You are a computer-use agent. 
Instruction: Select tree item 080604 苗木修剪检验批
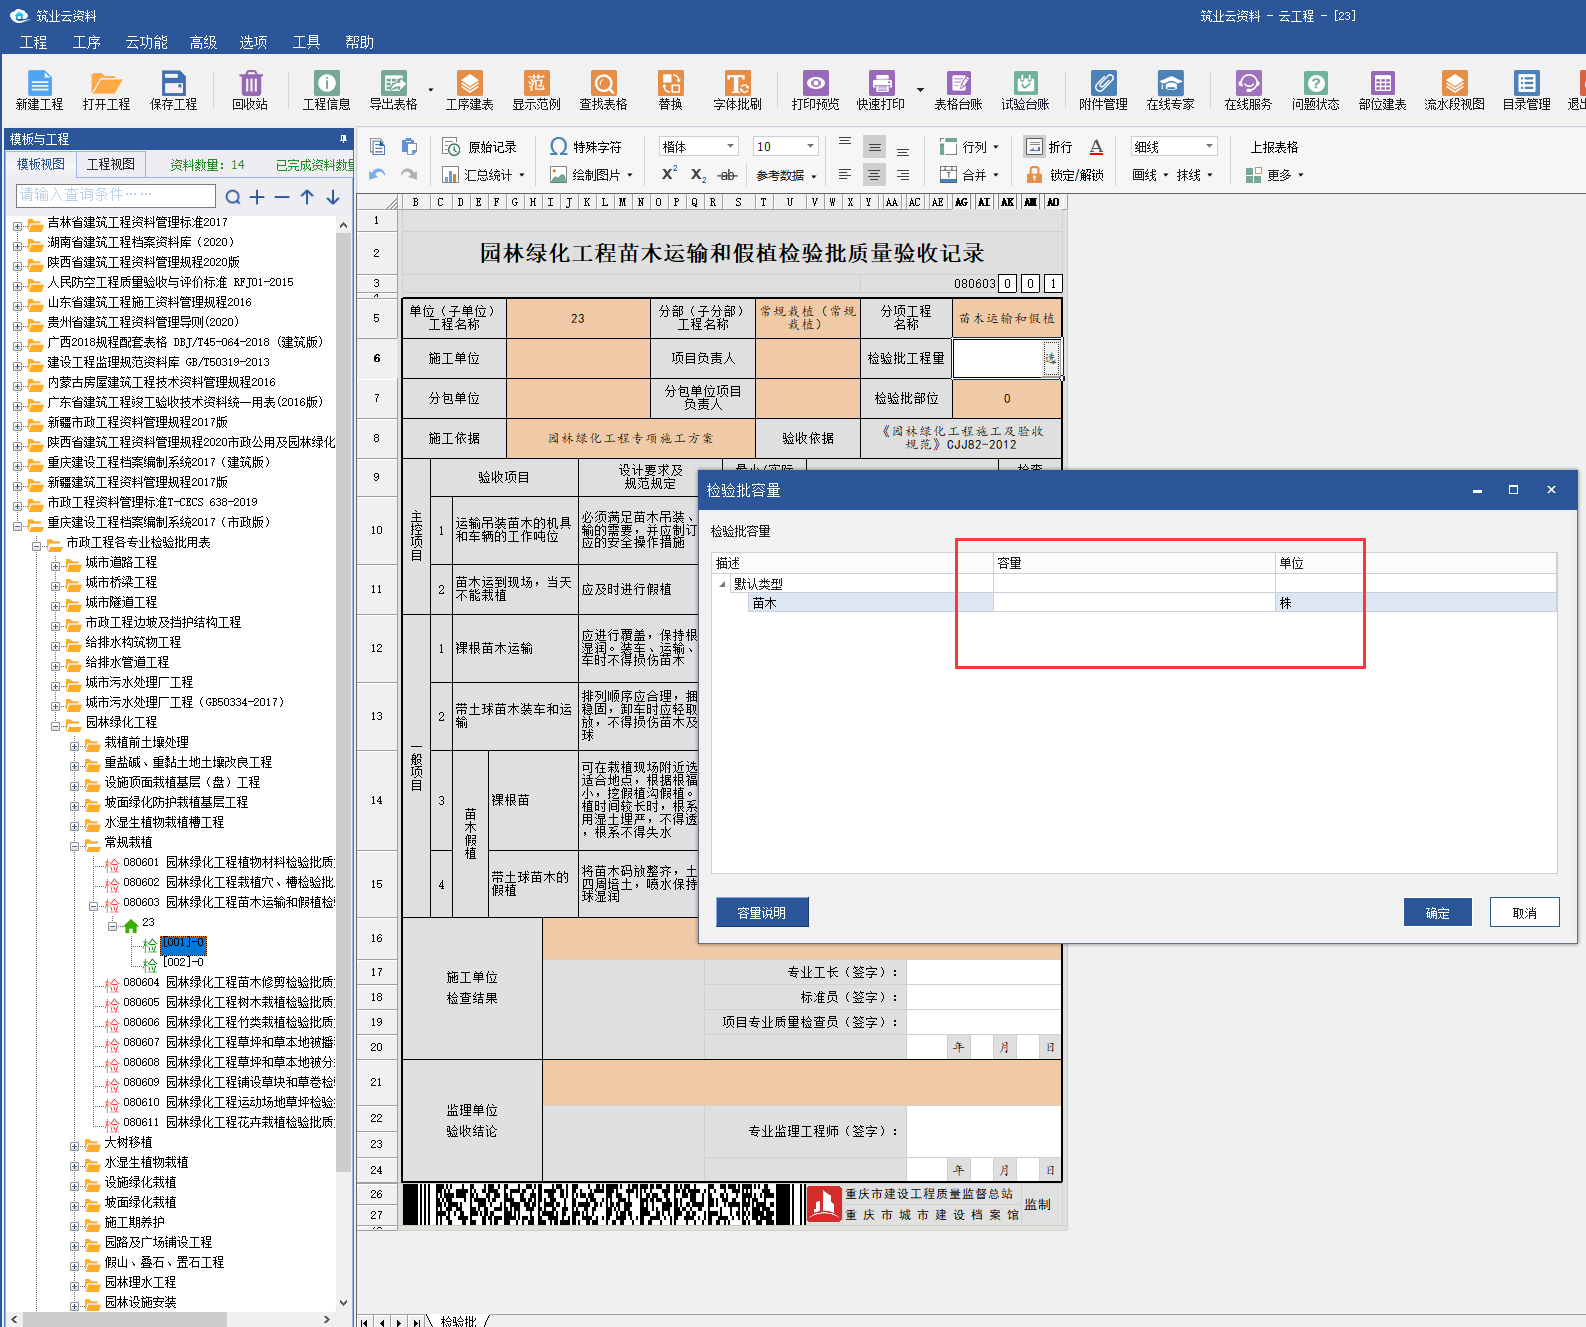[x=228, y=983]
